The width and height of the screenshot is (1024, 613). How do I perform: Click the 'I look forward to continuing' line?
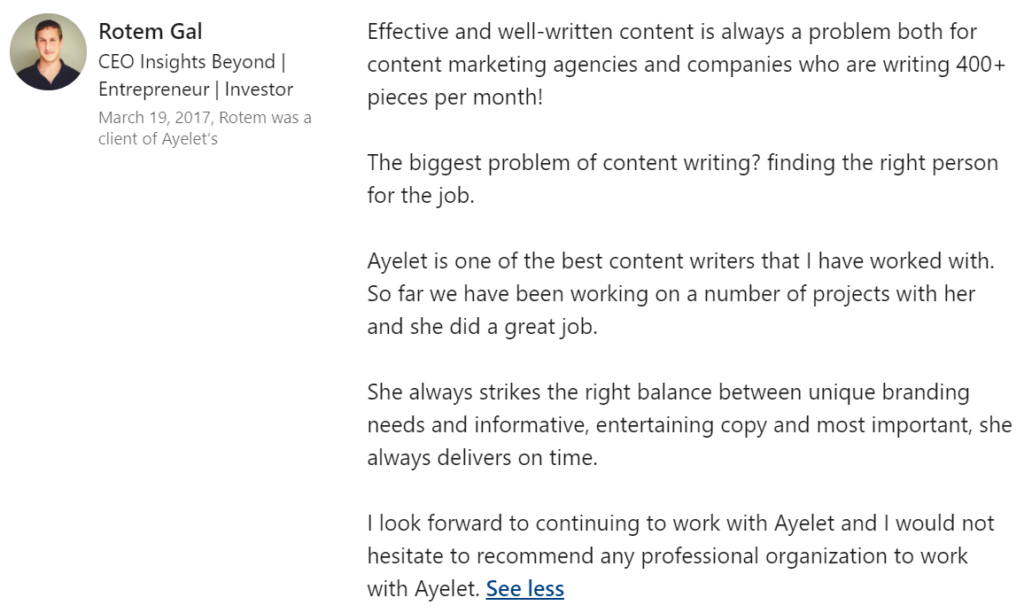pos(680,523)
